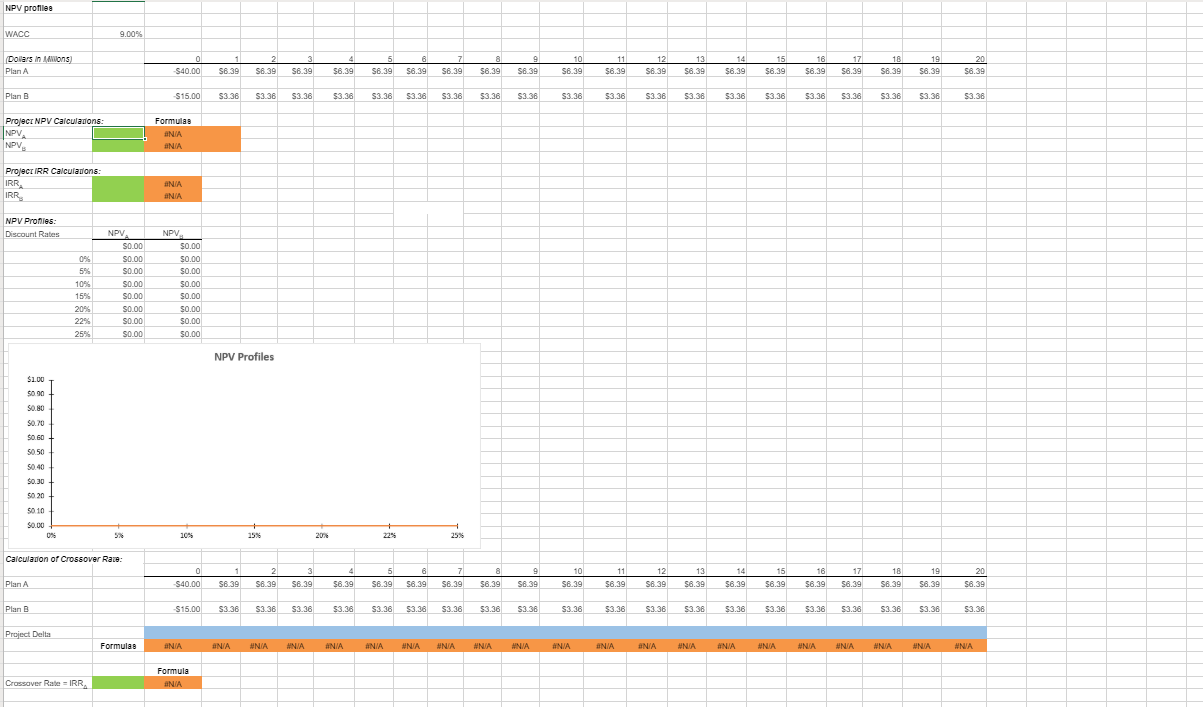Select the '(Dollars in Millions)' header cell
Viewport: 1203px width, 707px height.
[x=48, y=60]
